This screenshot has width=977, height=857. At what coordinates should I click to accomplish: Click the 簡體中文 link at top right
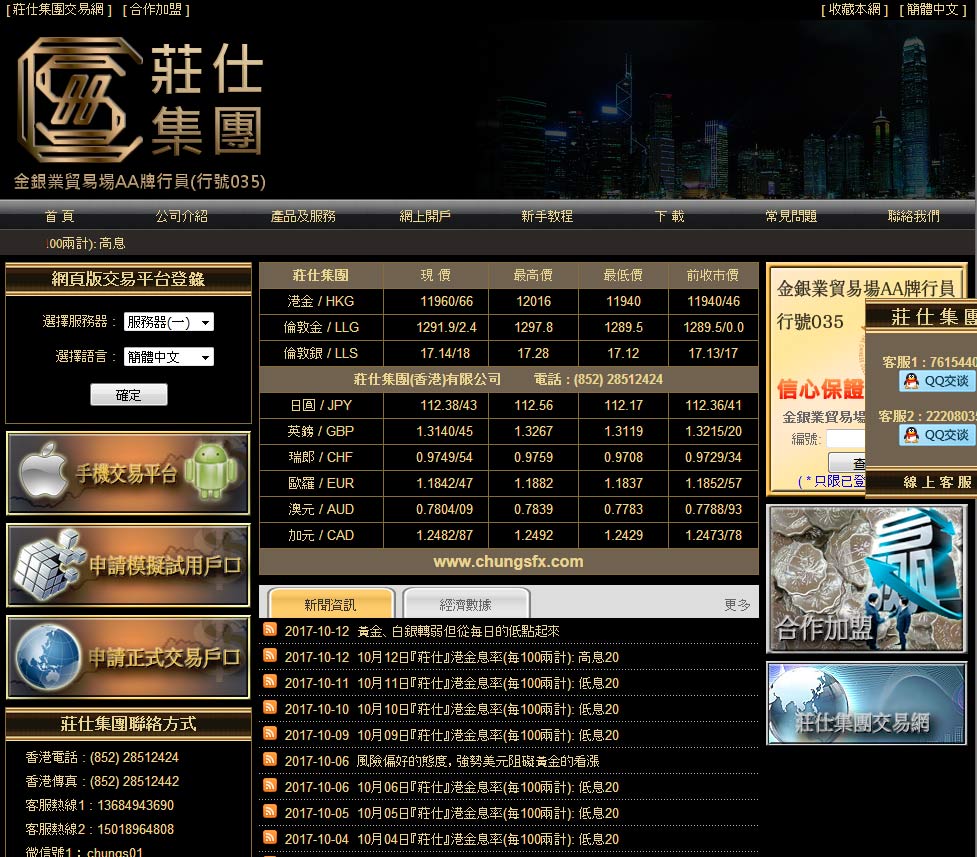coord(932,9)
